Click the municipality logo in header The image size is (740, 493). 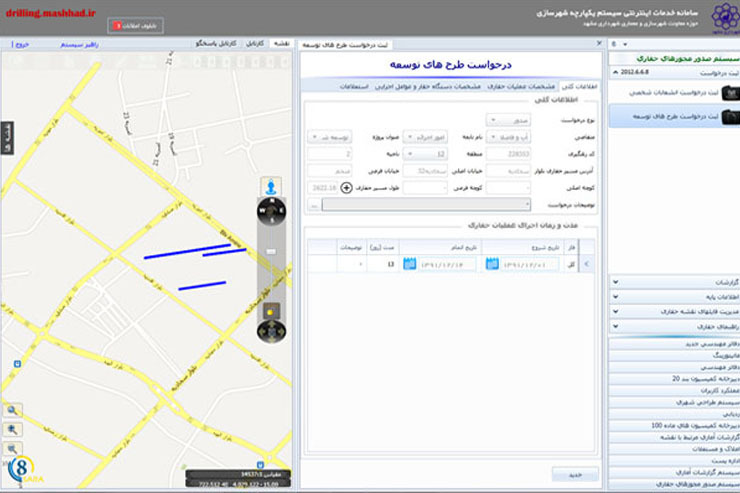click(725, 17)
